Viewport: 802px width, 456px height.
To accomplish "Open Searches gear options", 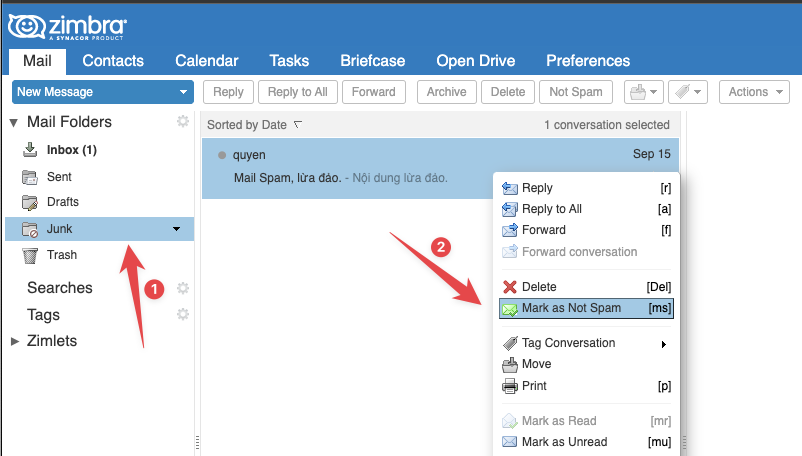I will coord(183,288).
